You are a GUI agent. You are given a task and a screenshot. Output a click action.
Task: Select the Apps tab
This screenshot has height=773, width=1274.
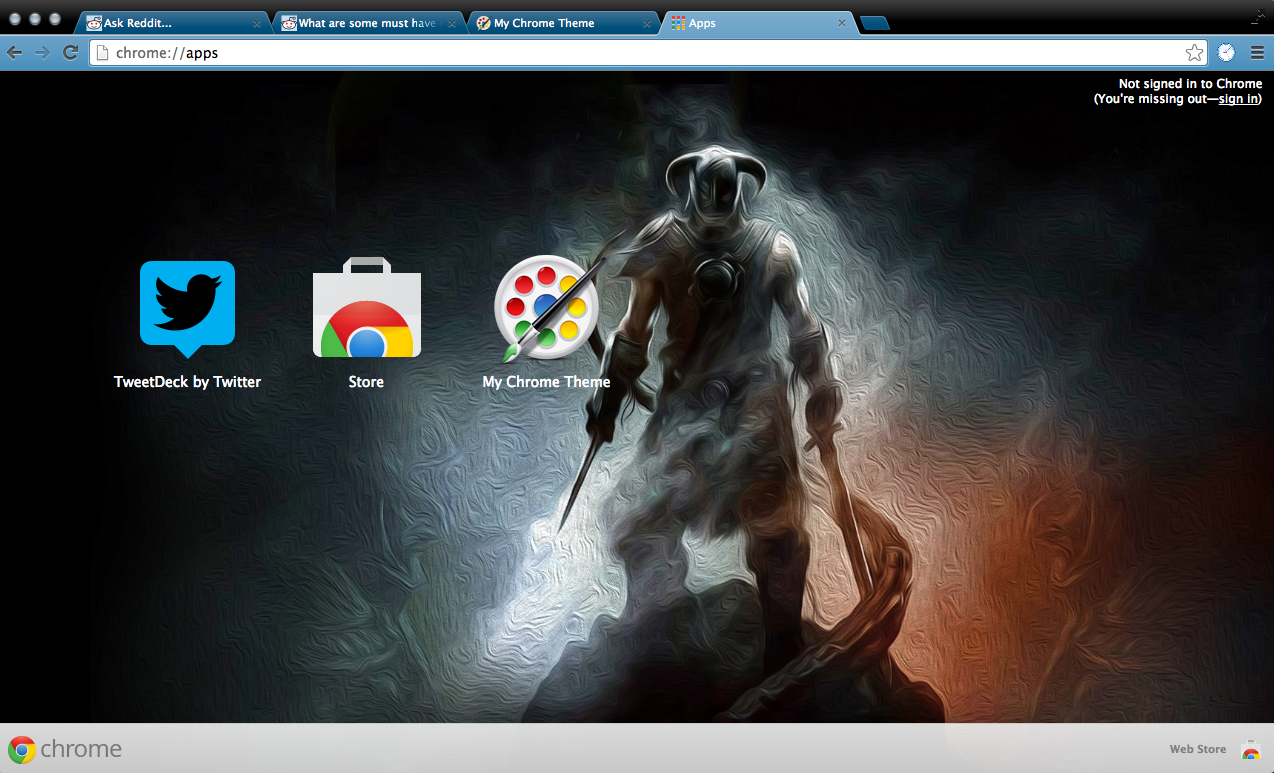coord(760,23)
